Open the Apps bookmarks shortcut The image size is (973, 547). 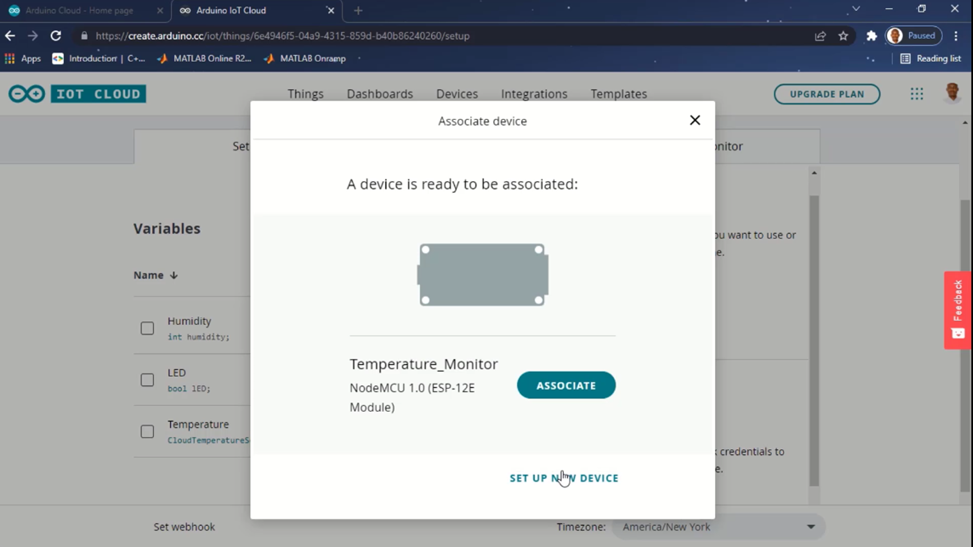pos(23,58)
